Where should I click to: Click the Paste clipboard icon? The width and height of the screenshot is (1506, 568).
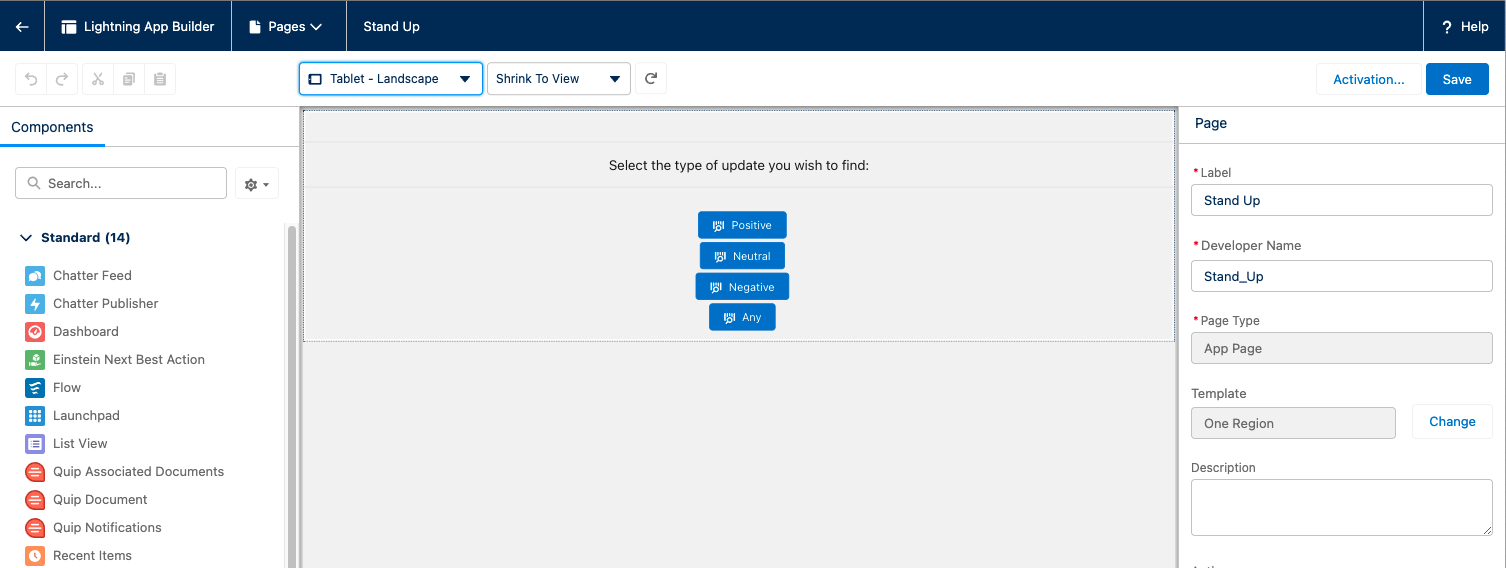(160, 79)
